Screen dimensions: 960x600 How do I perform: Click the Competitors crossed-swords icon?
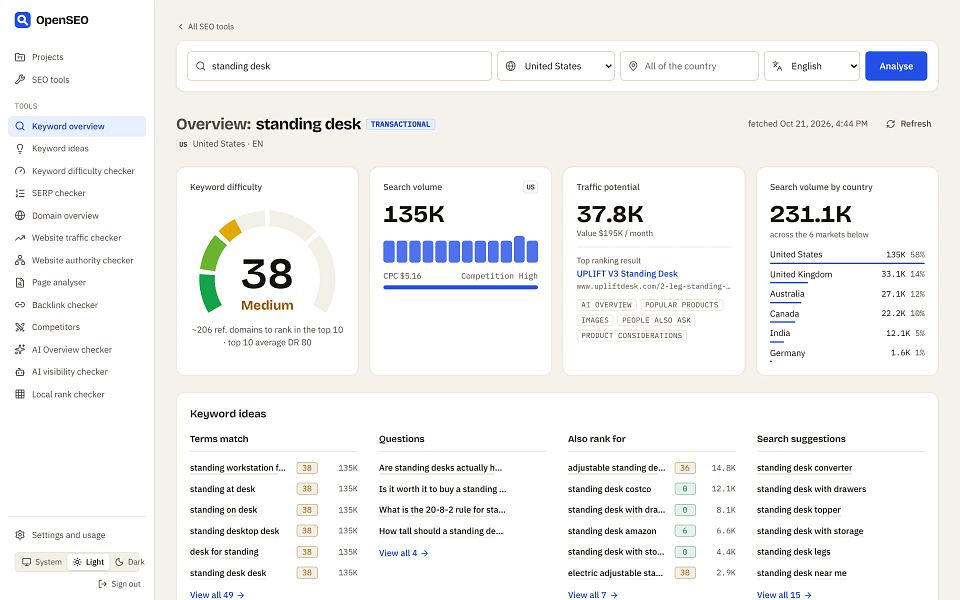[20, 327]
